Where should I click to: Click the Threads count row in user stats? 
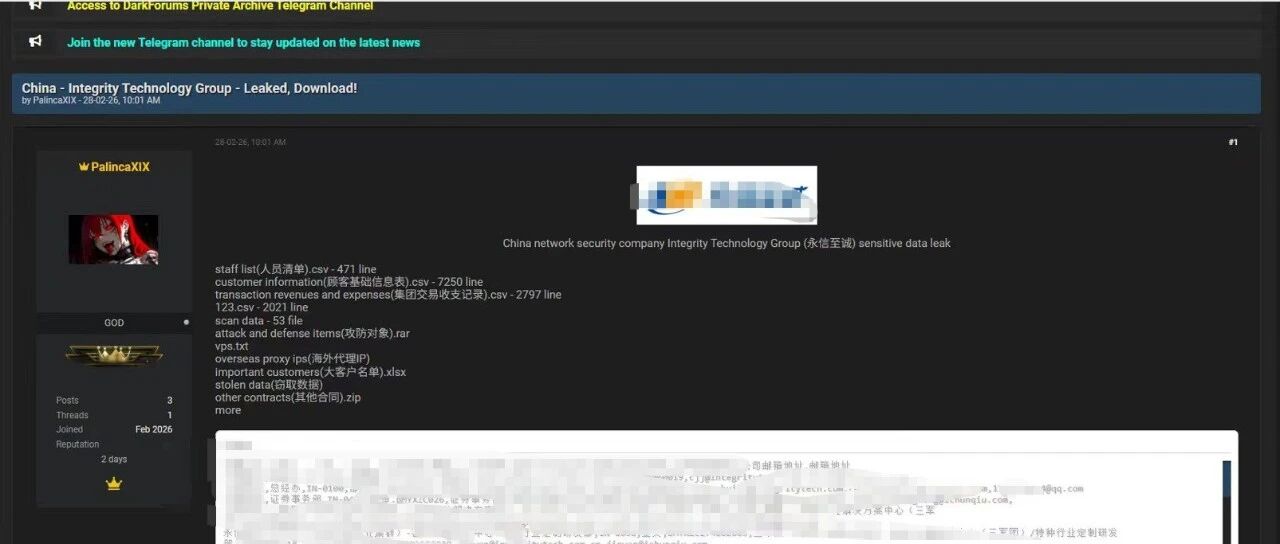pos(114,415)
